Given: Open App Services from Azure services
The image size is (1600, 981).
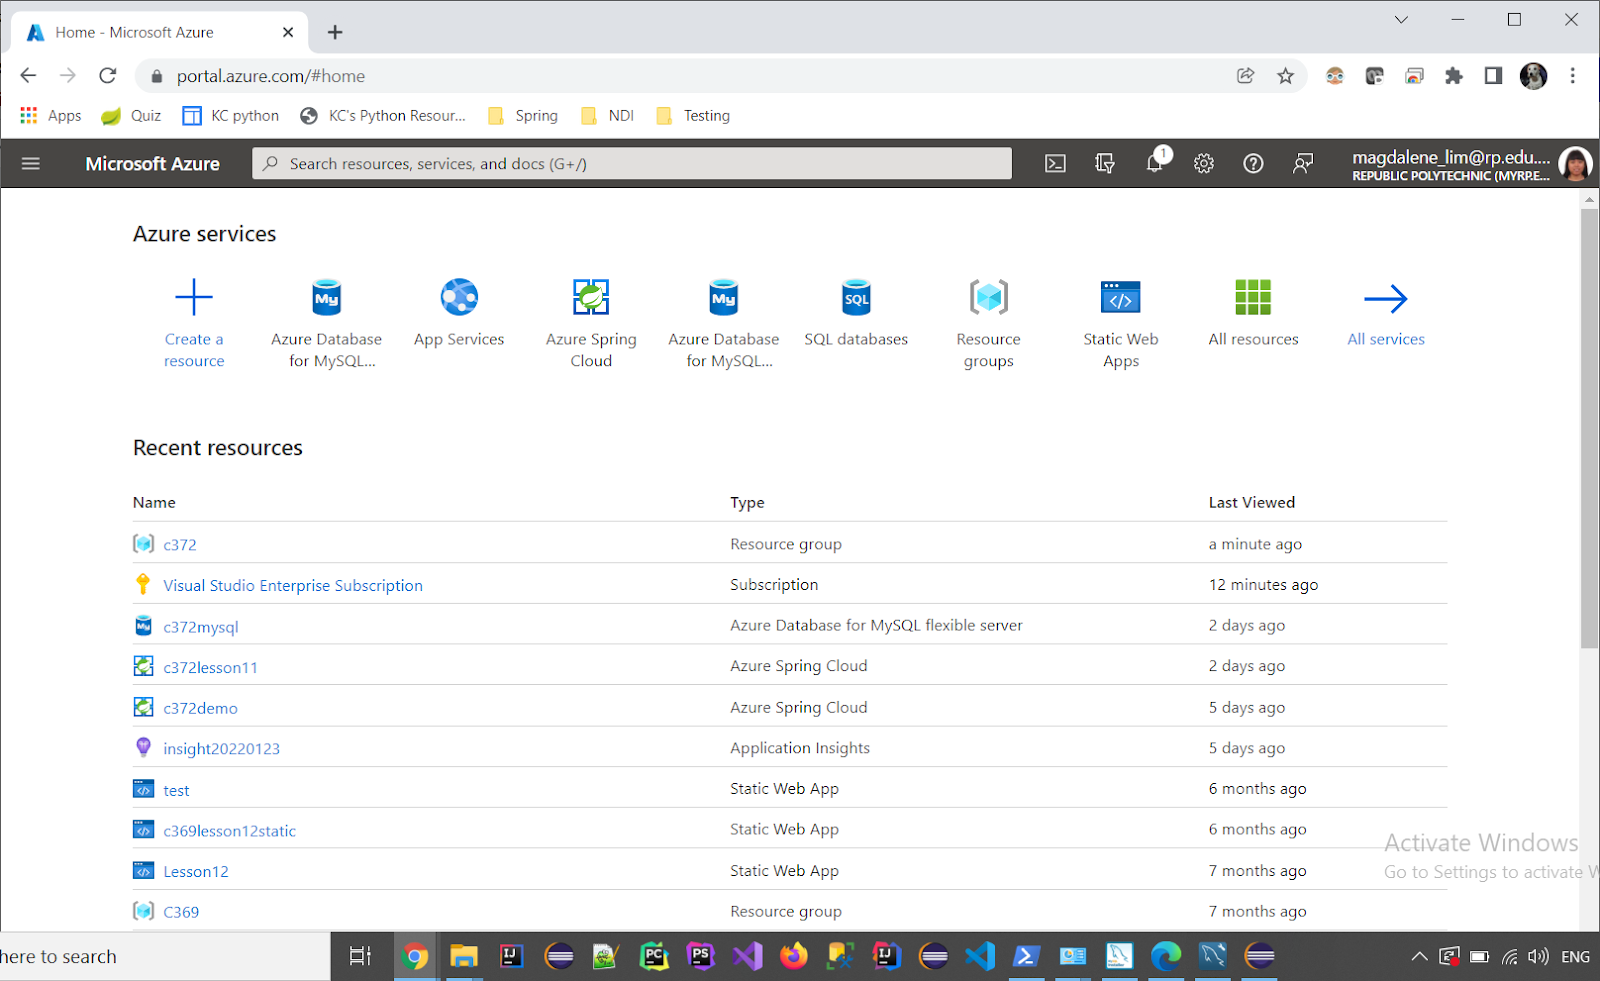Looking at the screenshot, I should (x=459, y=297).
